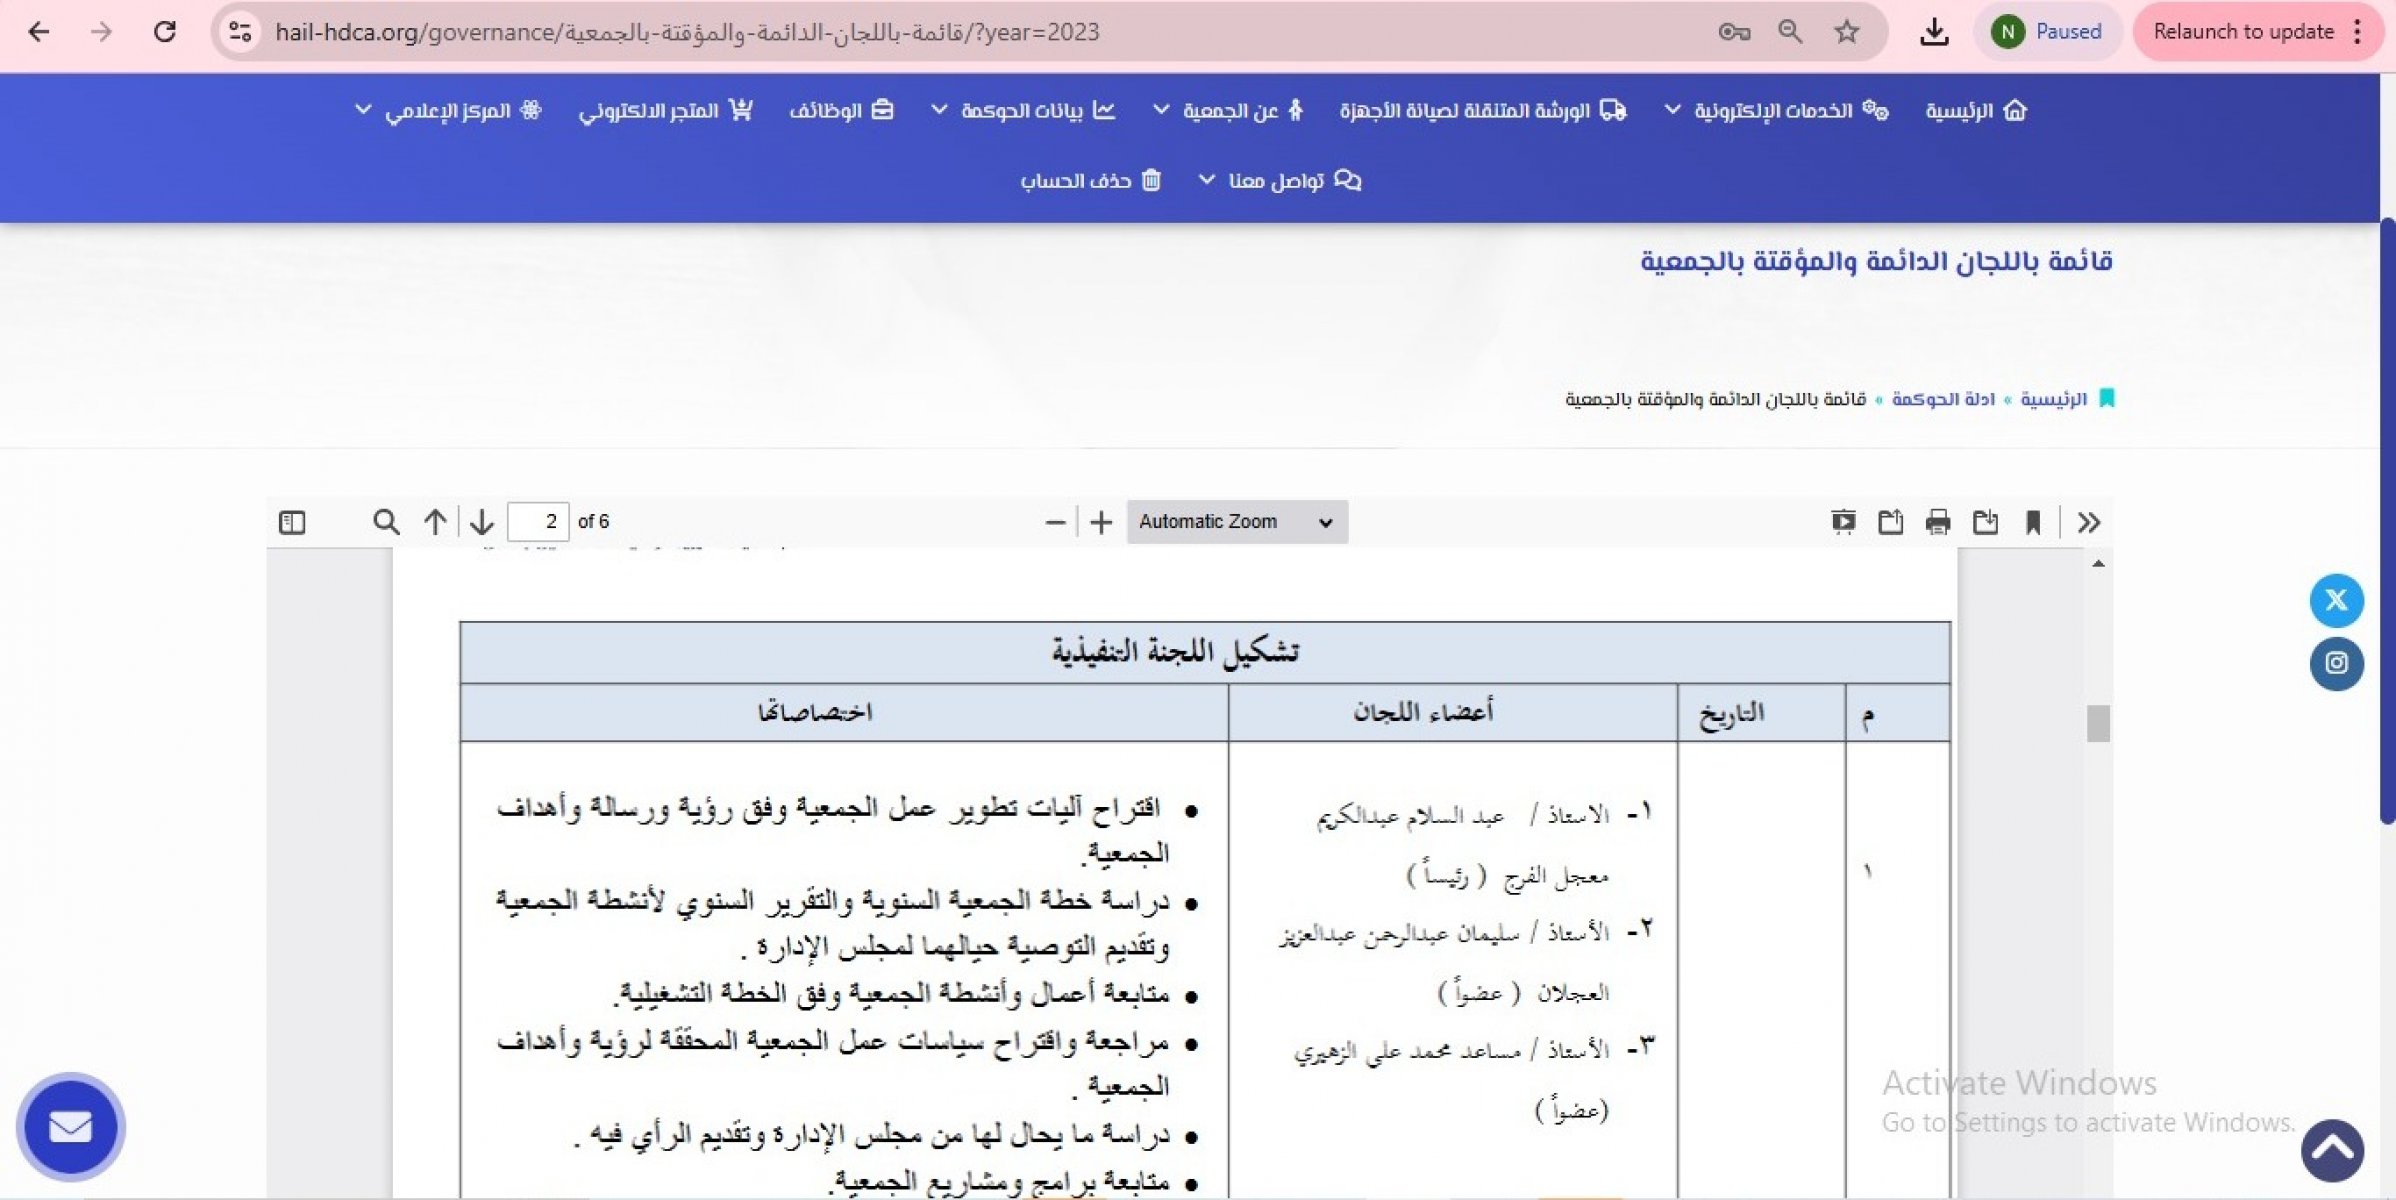Zoom out the PDF with minus button
This screenshot has width=2396, height=1200.
pyautogui.click(x=1055, y=522)
